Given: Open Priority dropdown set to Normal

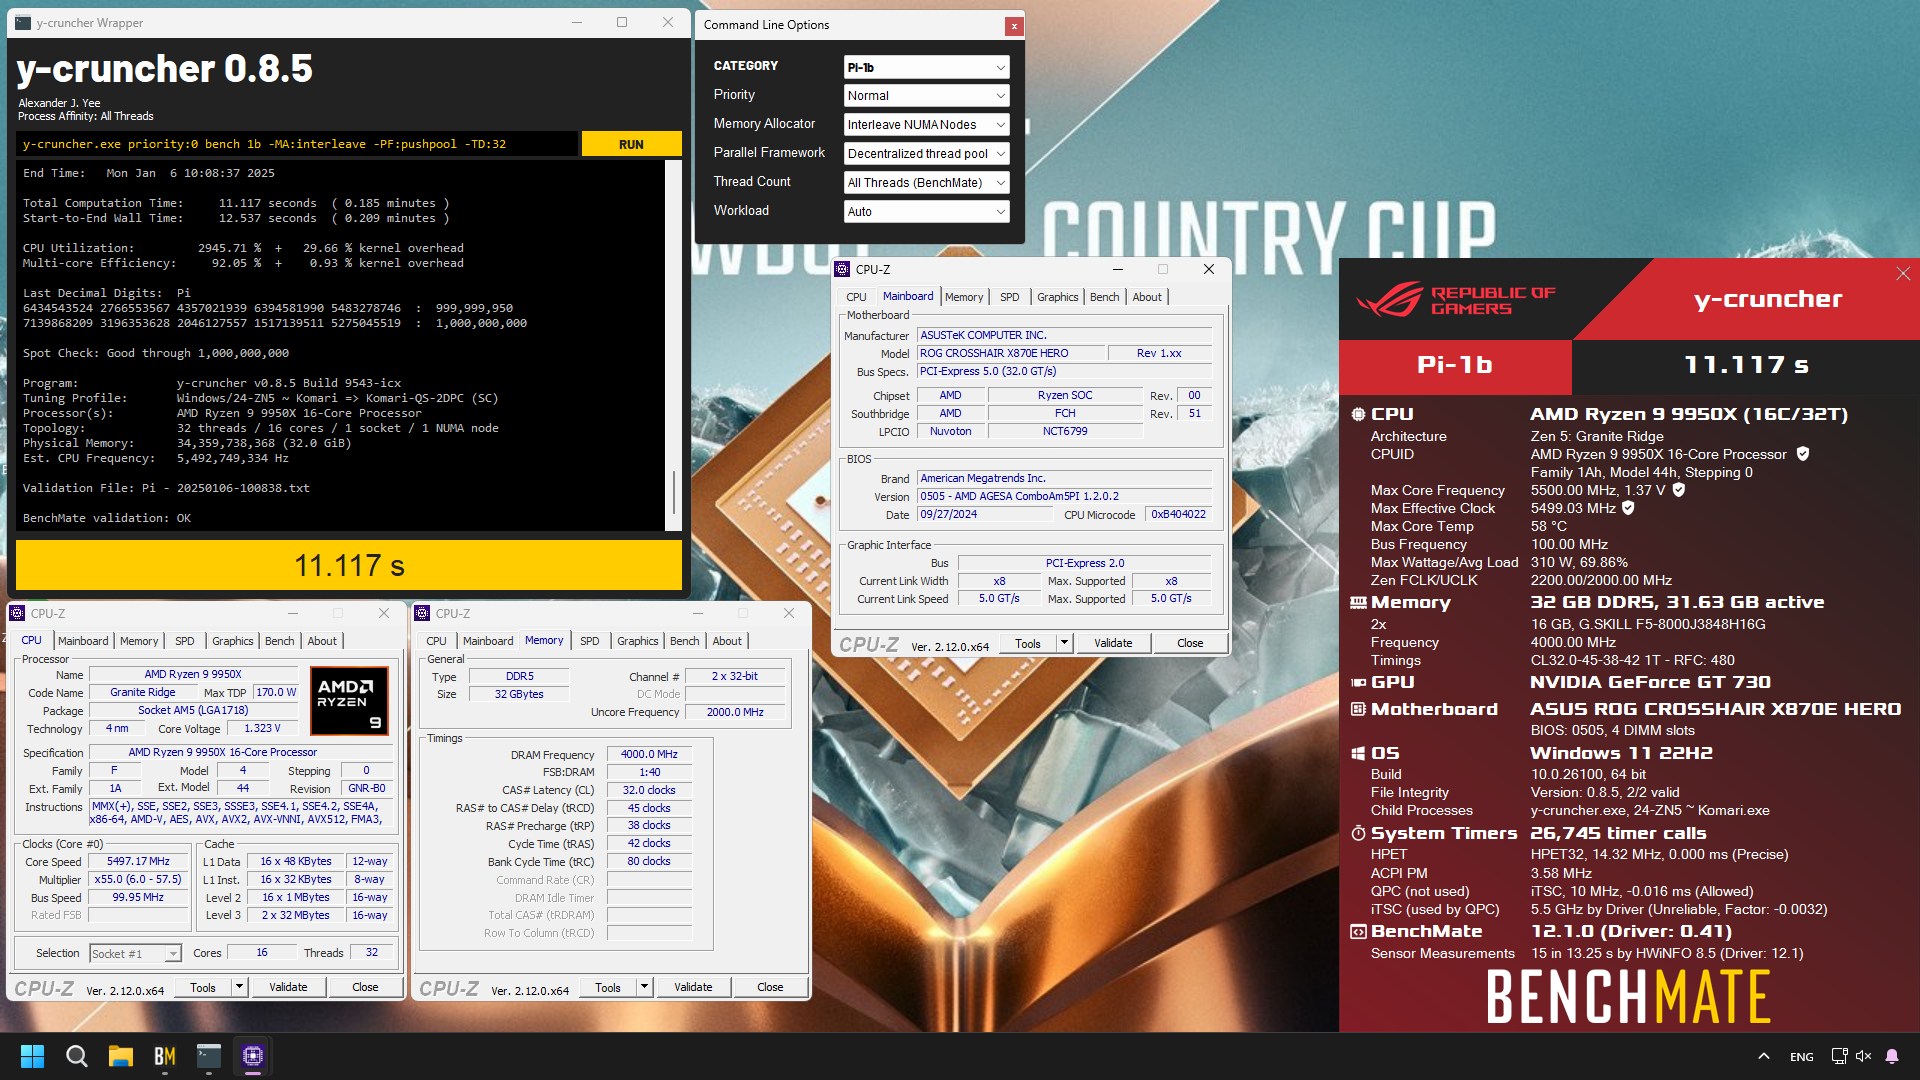Looking at the screenshot, I should (926, 96).
